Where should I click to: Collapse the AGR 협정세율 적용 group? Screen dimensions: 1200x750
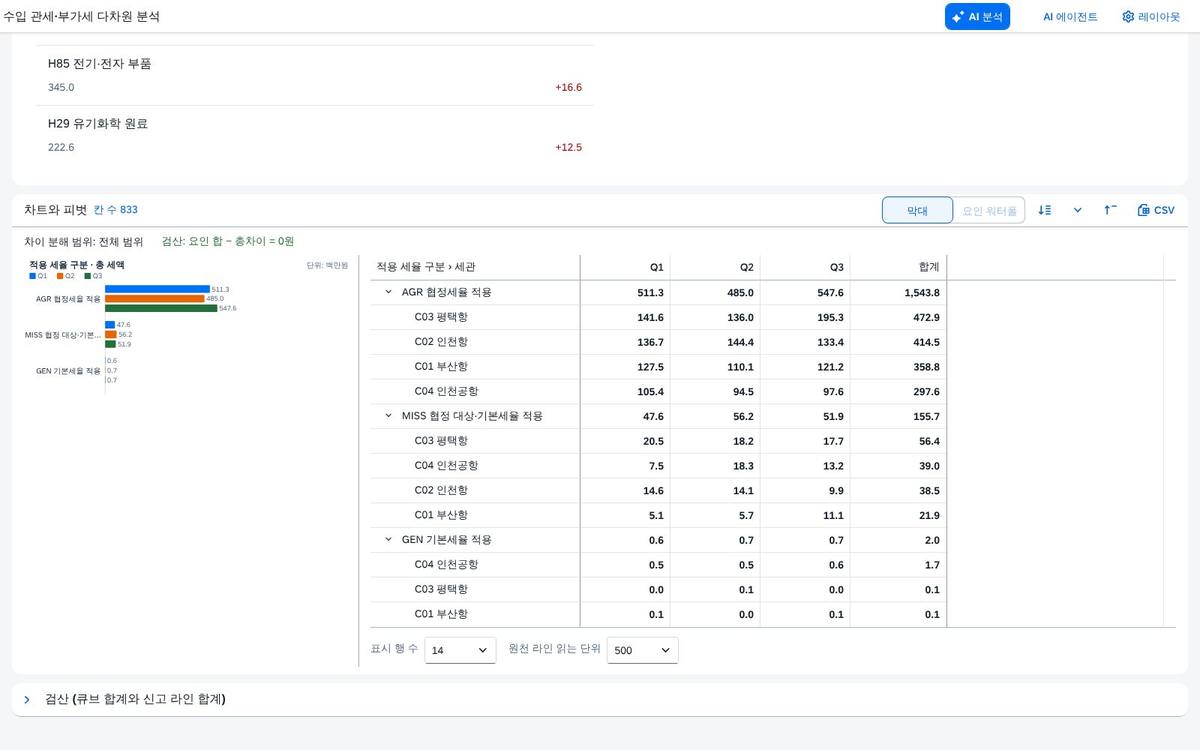coord(389,293)
